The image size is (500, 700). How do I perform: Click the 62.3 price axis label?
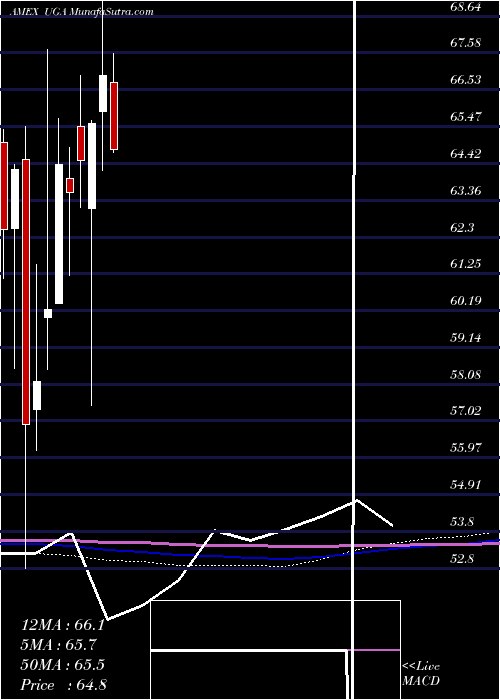coord(463,228)
